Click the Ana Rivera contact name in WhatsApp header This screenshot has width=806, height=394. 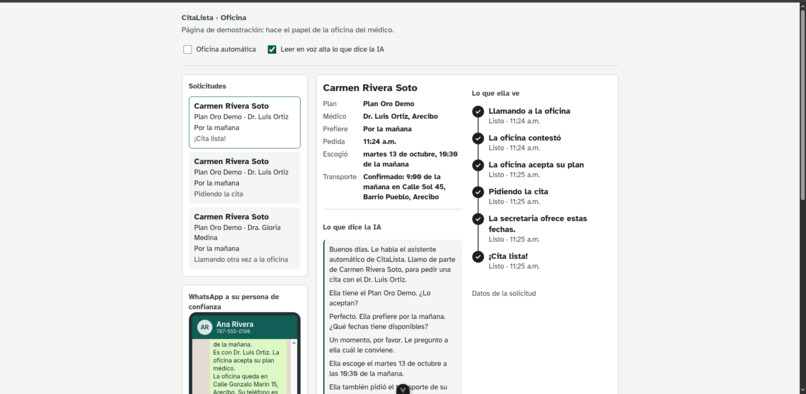pyautogui.click(x=234, y=324)
